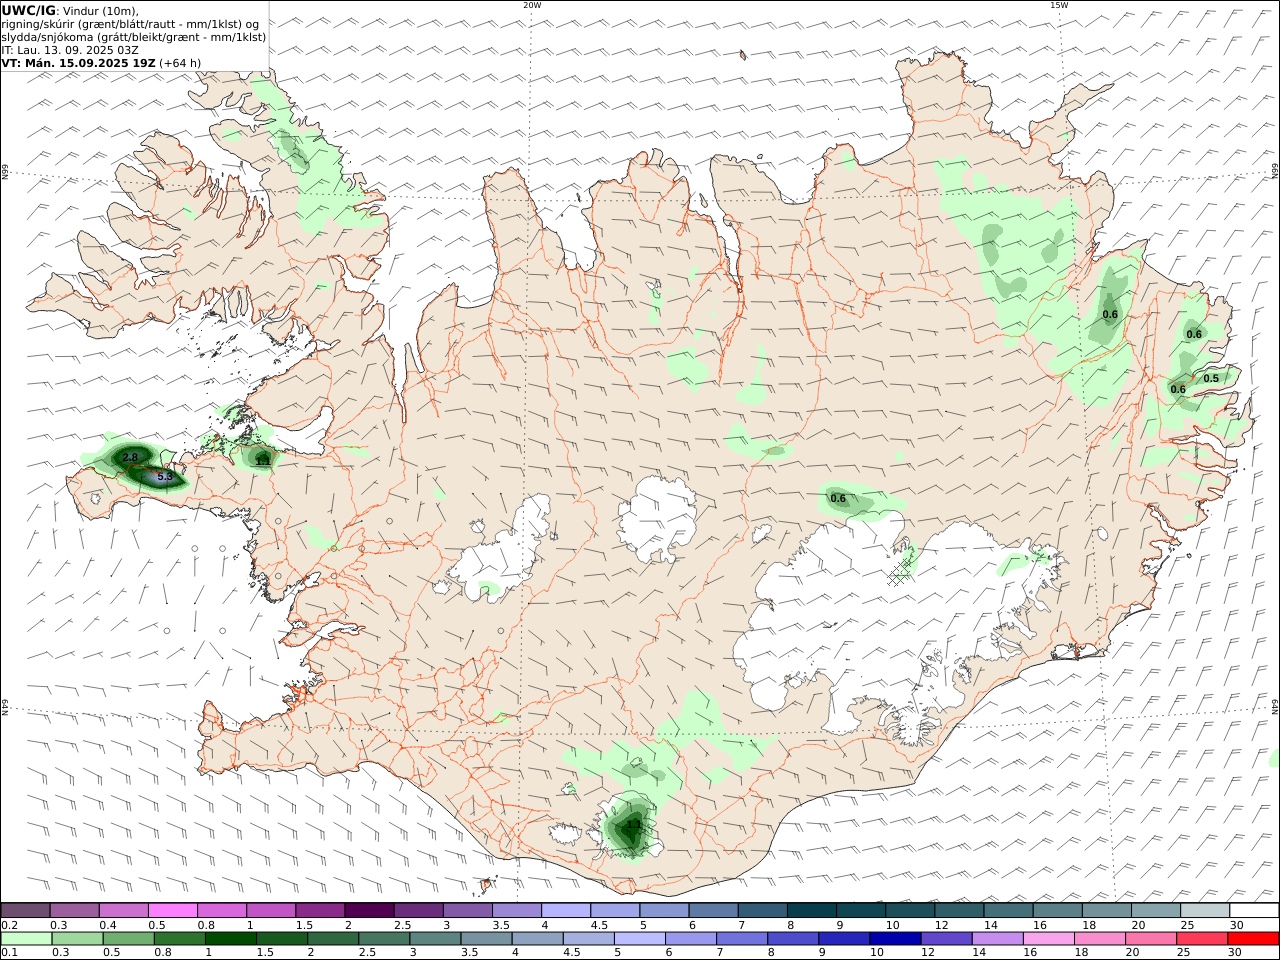
Task: Select the VT: Mán. 15.09.2025 19Z line
Action: pos(101,63)
